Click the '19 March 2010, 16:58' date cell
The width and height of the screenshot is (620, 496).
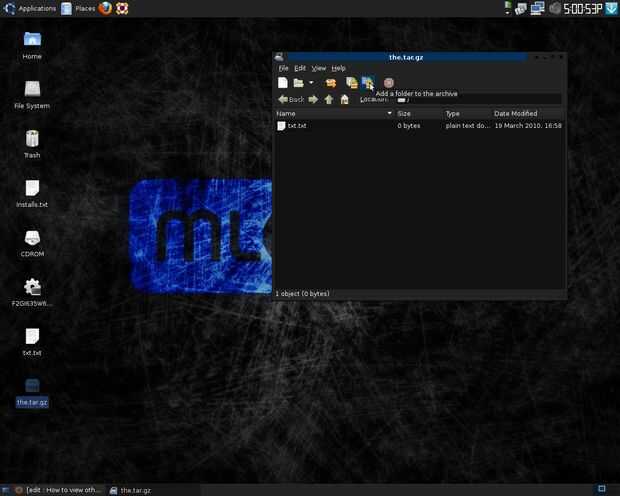click(x=528, y=125)
